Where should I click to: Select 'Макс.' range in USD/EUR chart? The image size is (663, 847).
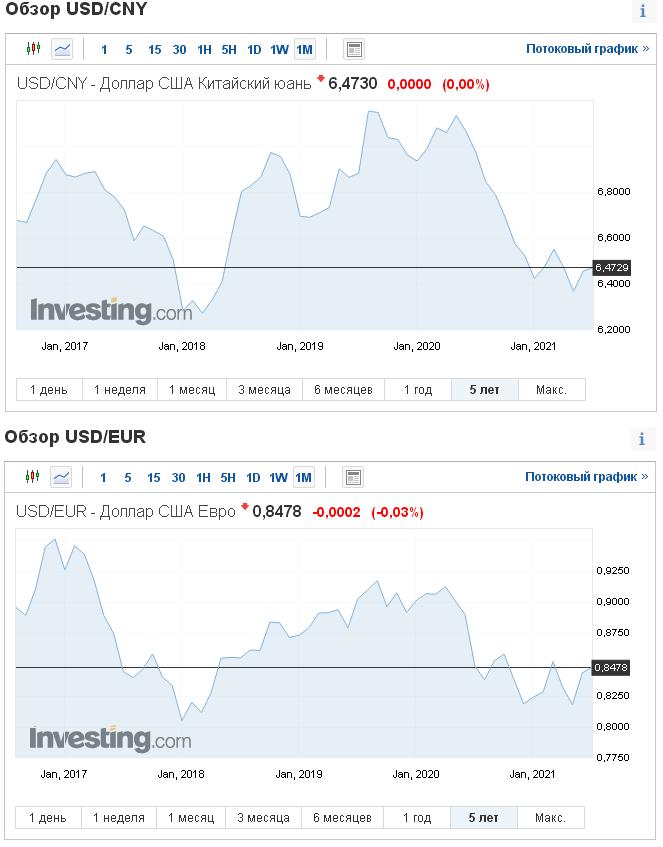[x=551, y=817]
